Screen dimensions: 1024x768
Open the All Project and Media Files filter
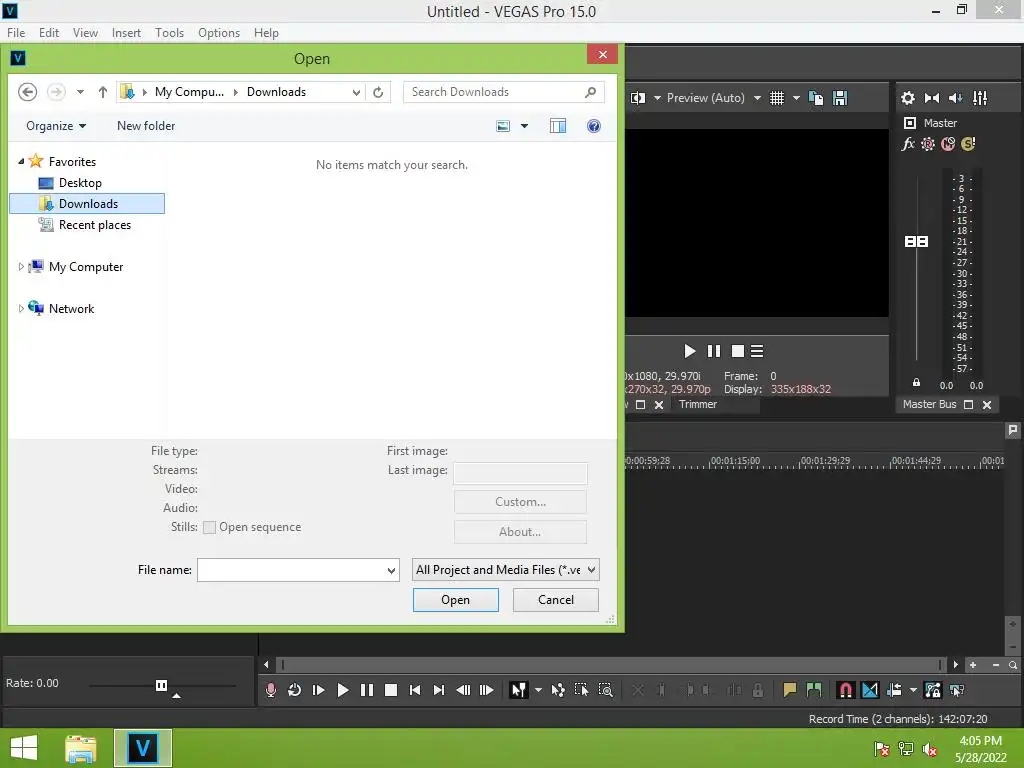(505, 570)
